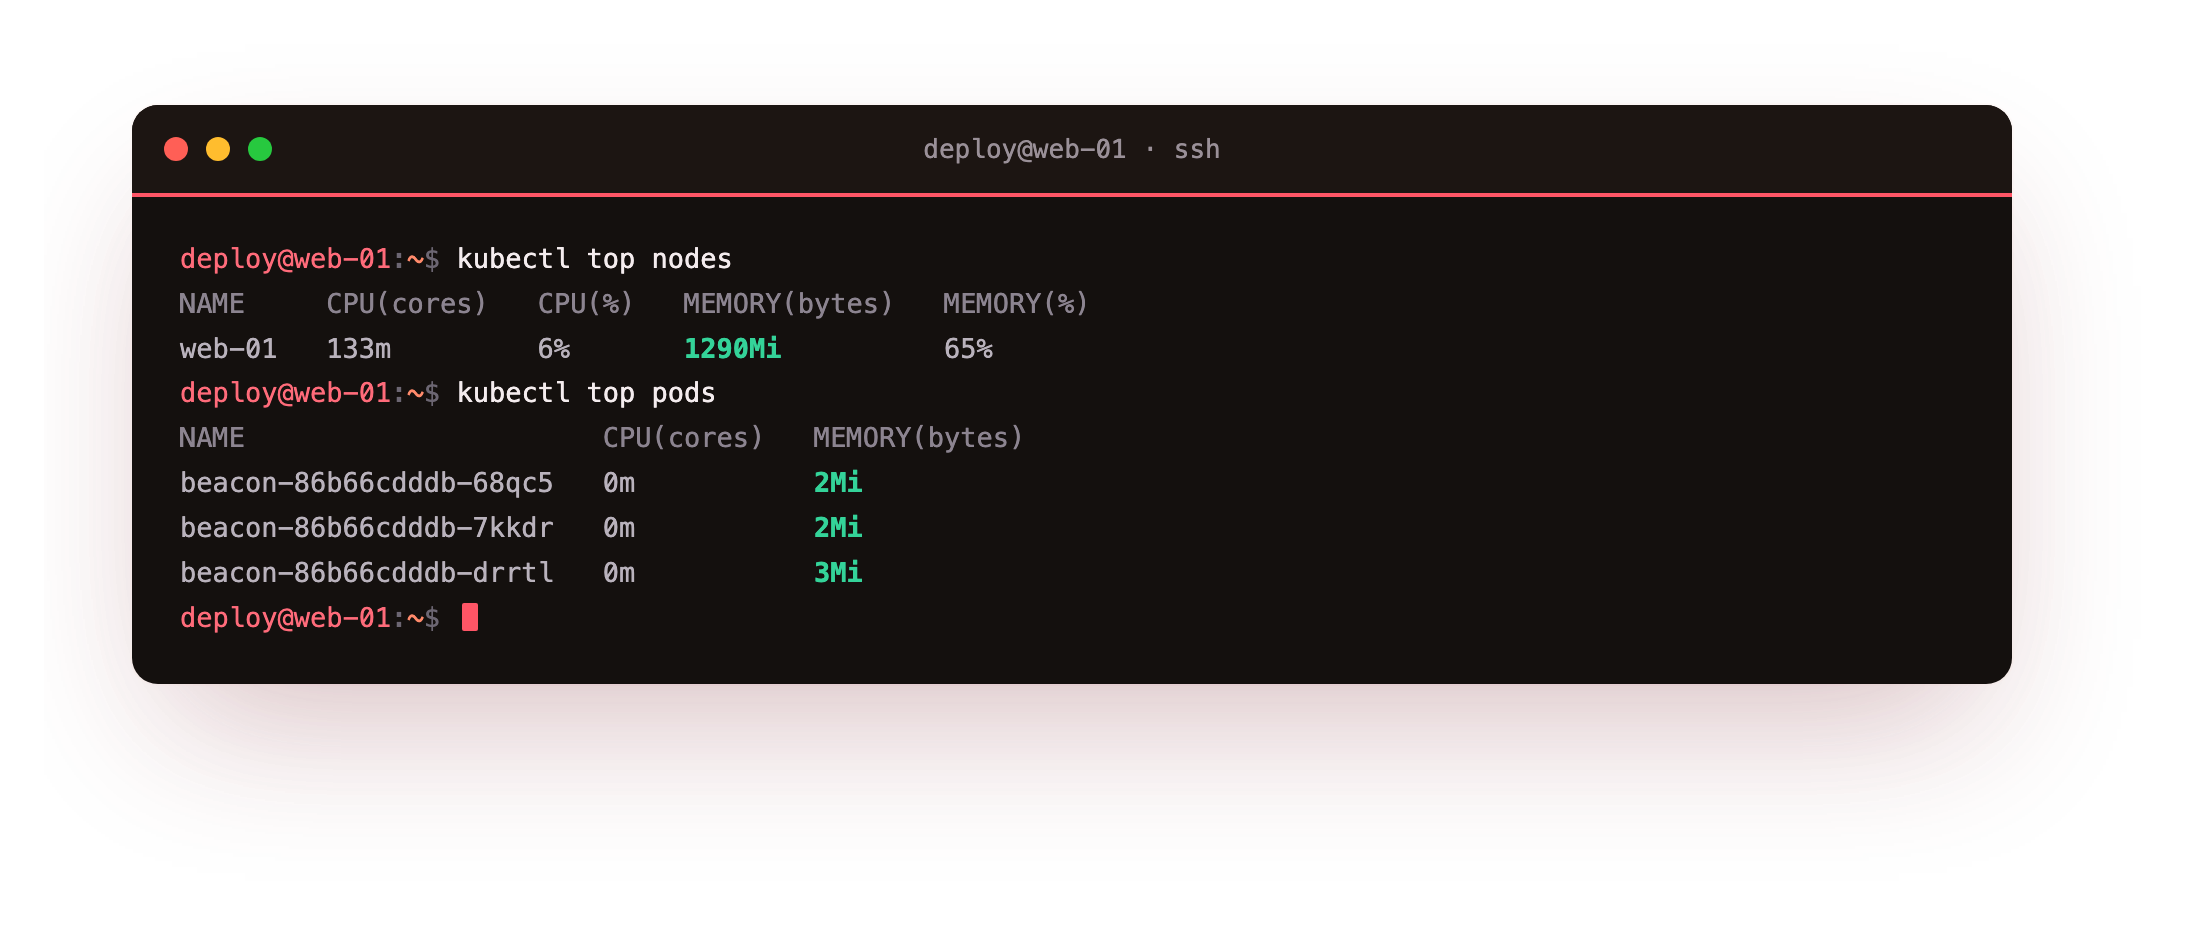Click the 'kubectl top pods' command text
The width and height of the screenshot is (2185, 925).
(x=586, y=393)
